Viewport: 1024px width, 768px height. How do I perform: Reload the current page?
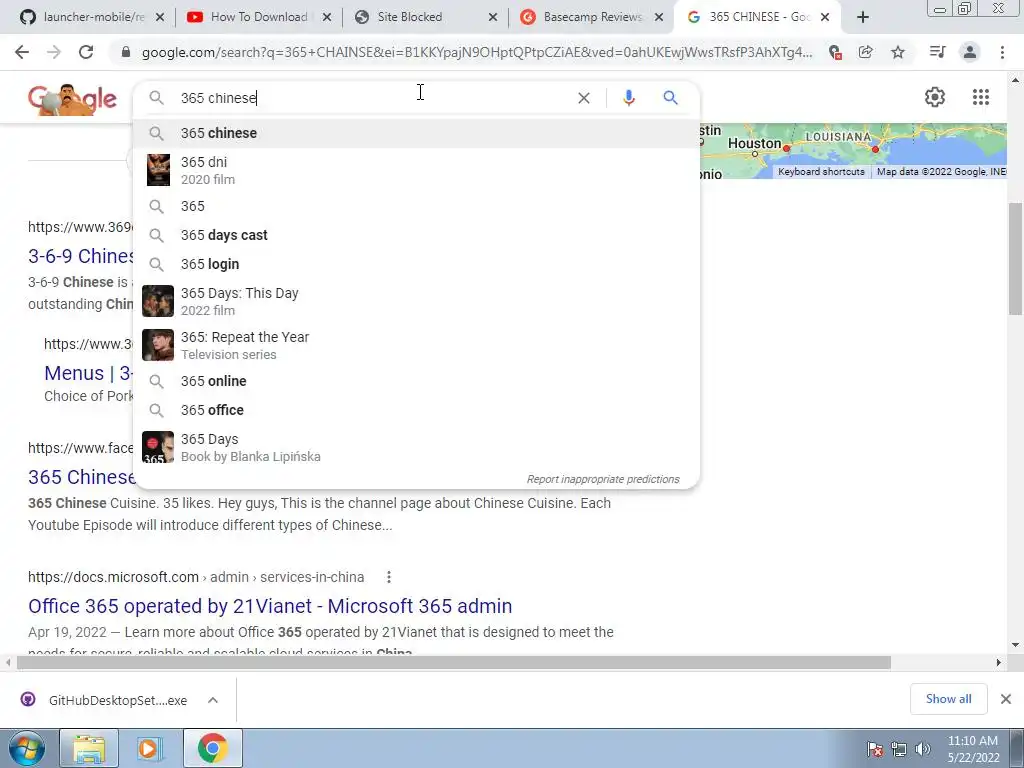click(x=86, y=52)
